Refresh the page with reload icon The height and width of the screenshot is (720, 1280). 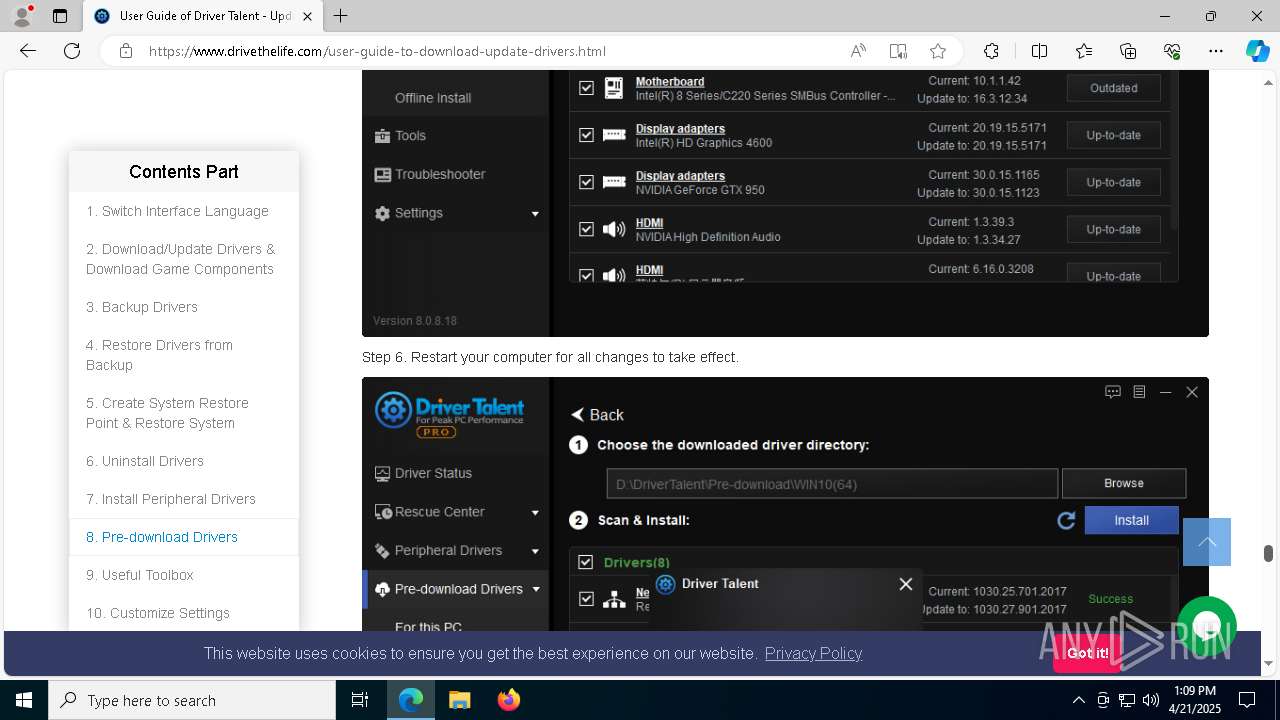point(72,51)
